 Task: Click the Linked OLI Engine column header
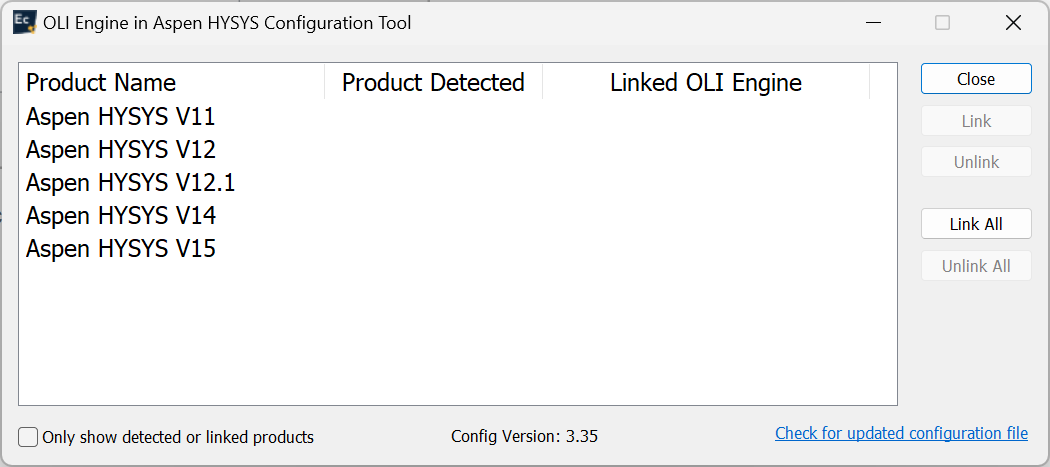(705, 82)
